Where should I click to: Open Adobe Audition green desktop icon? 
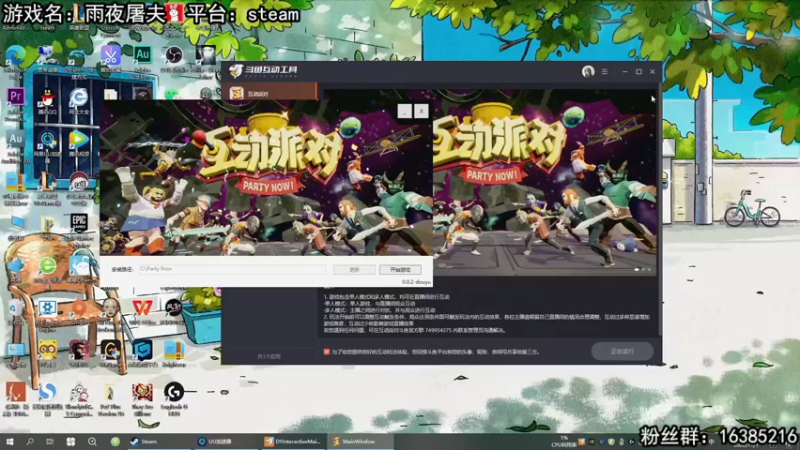pyautogui.click(x=142, y=55)
